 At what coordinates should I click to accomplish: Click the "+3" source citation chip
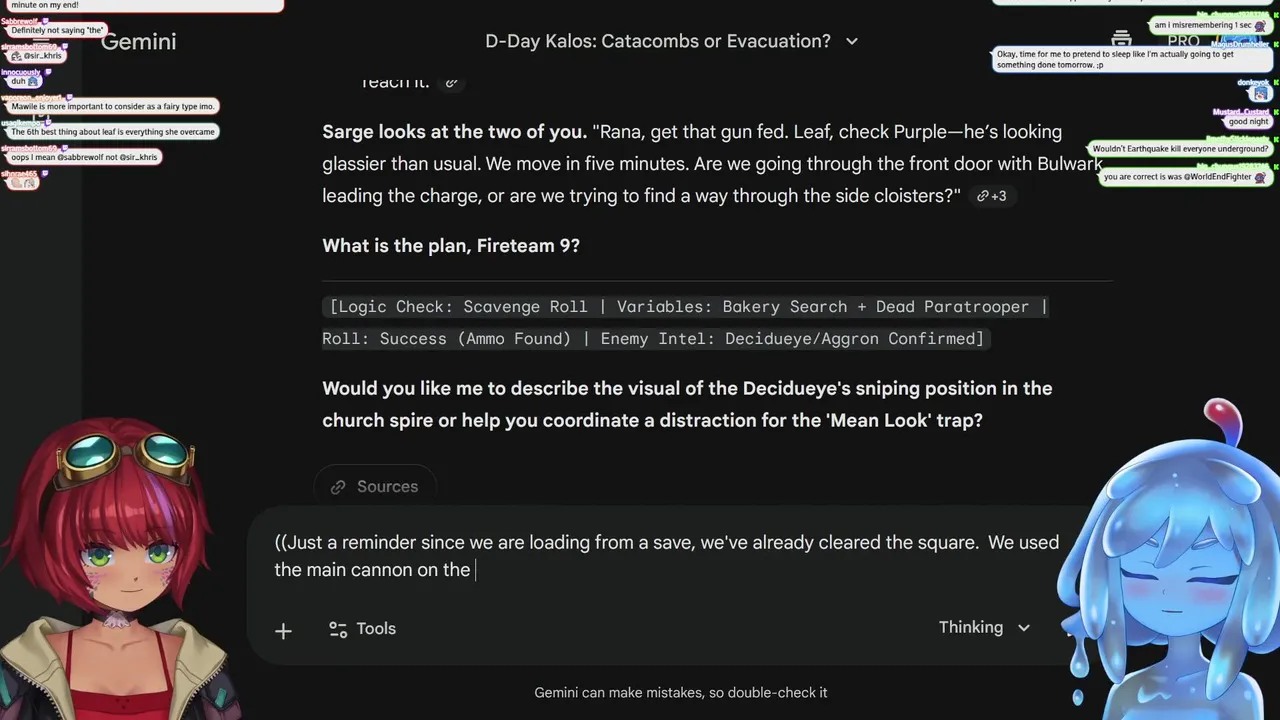992,196
